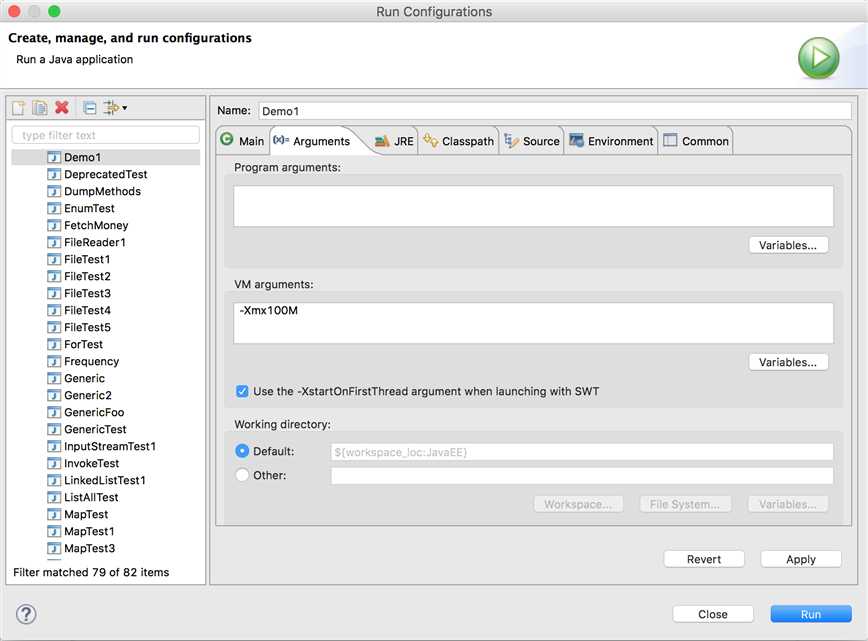Open Variables for VM arguments

click(x=788, y=362)
